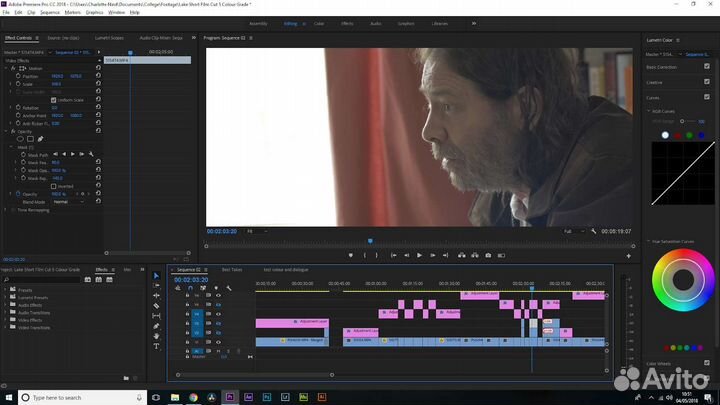
Task: Toggle the mask Inverted checkbox
Action: pos(54,186)
